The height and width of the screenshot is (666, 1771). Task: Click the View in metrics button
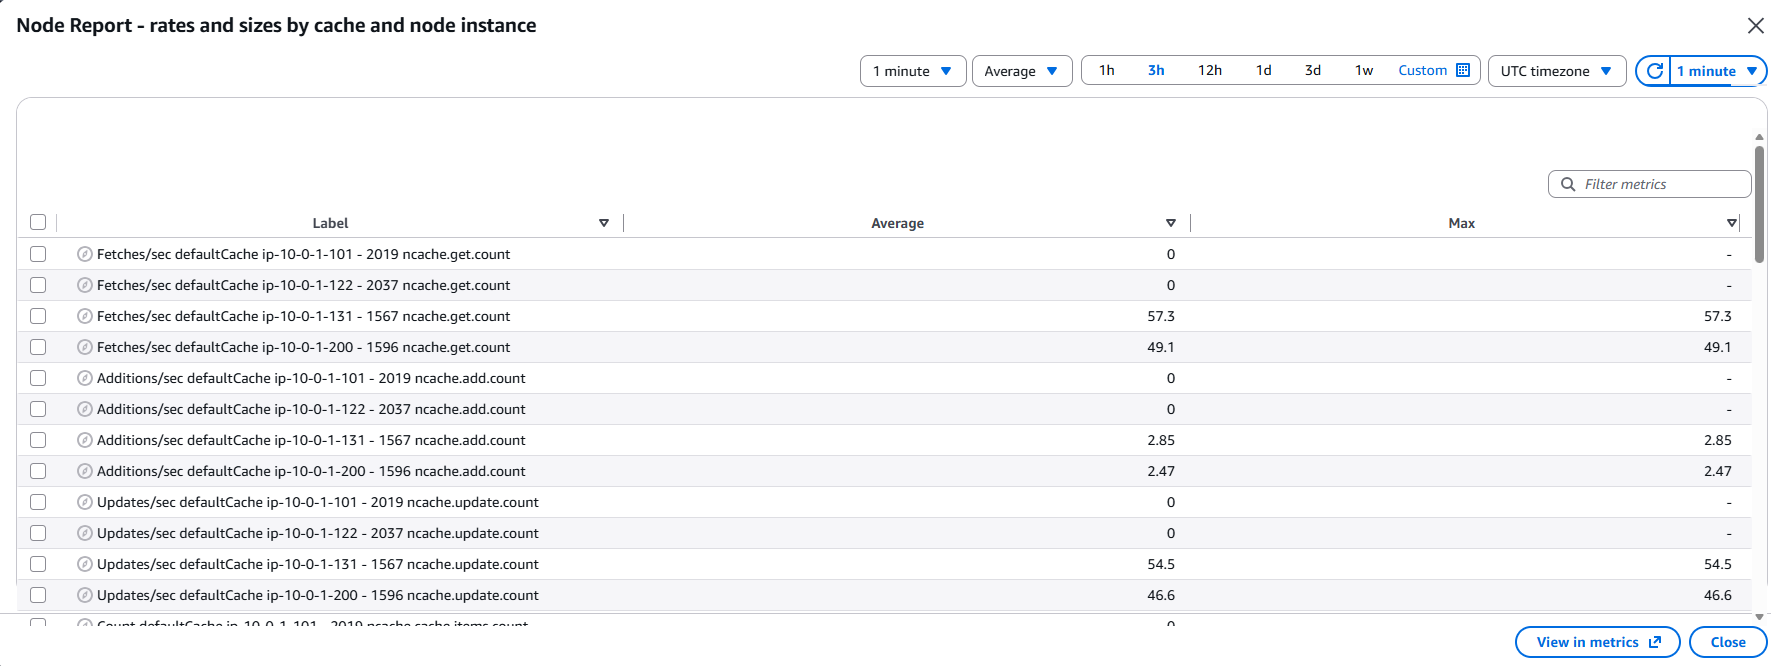pyautogui.click(x=1598, y=642)
